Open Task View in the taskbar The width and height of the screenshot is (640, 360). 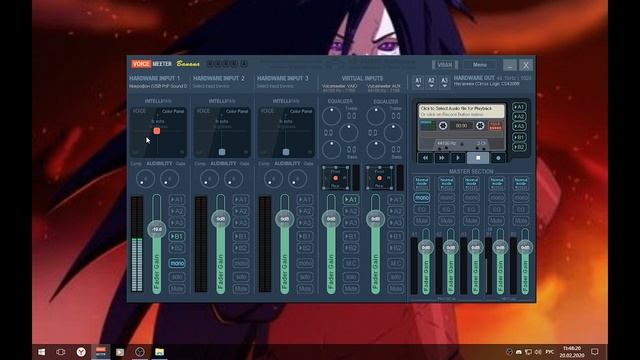click(x=61, y=352)
